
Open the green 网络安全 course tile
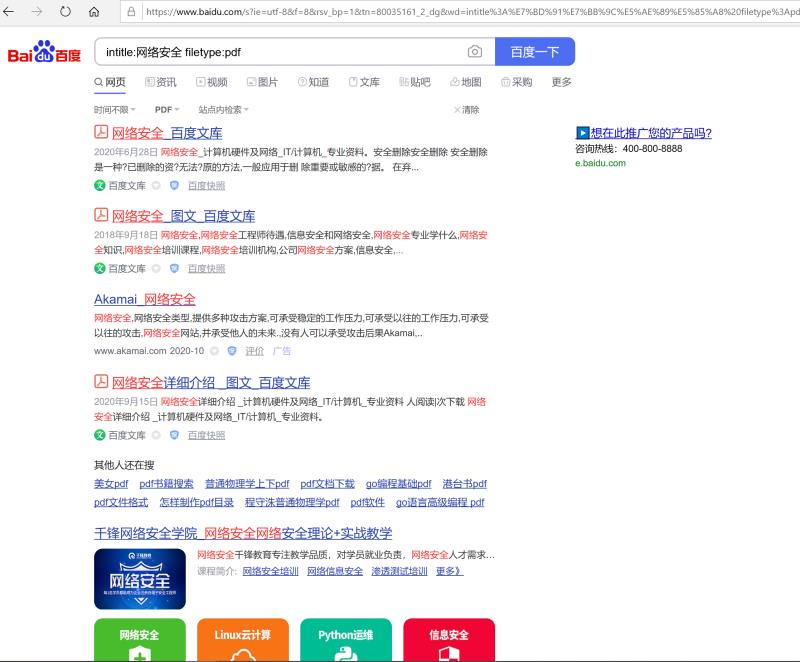[140, 640]
